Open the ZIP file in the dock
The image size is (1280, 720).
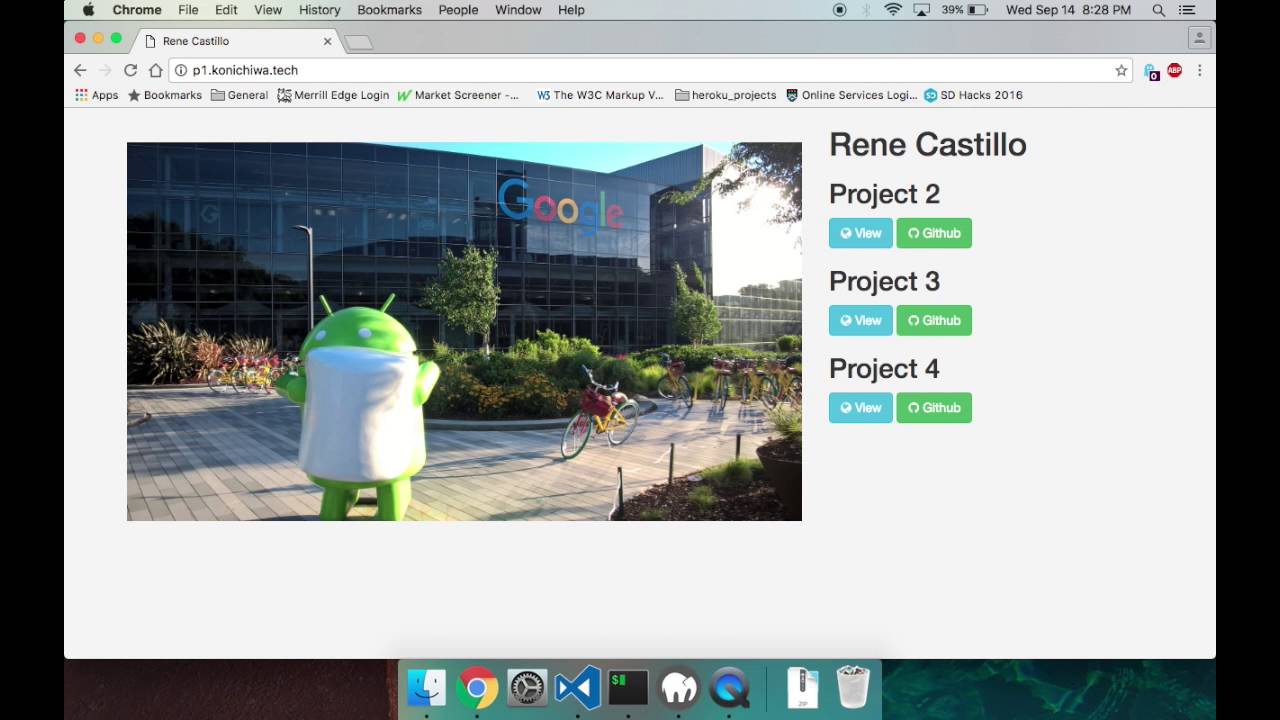coord(802,688)
